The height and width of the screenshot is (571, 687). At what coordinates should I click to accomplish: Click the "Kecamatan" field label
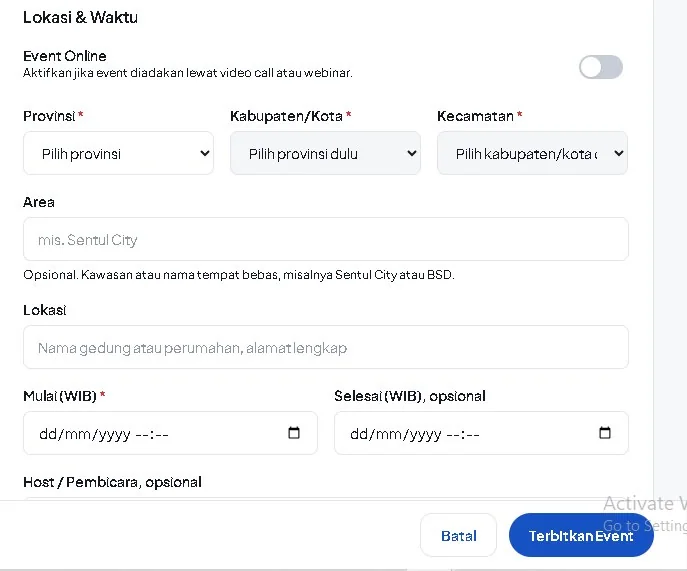coord(475,116)
